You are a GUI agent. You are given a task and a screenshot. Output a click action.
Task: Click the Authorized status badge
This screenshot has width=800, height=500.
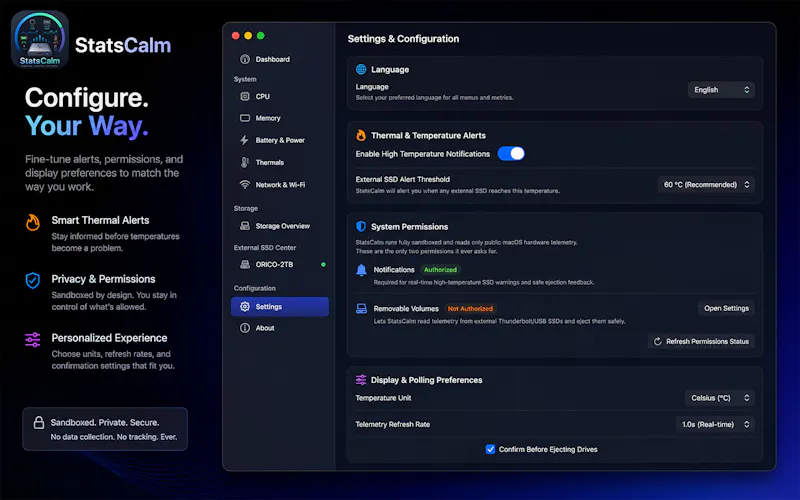tap(440, 269)
